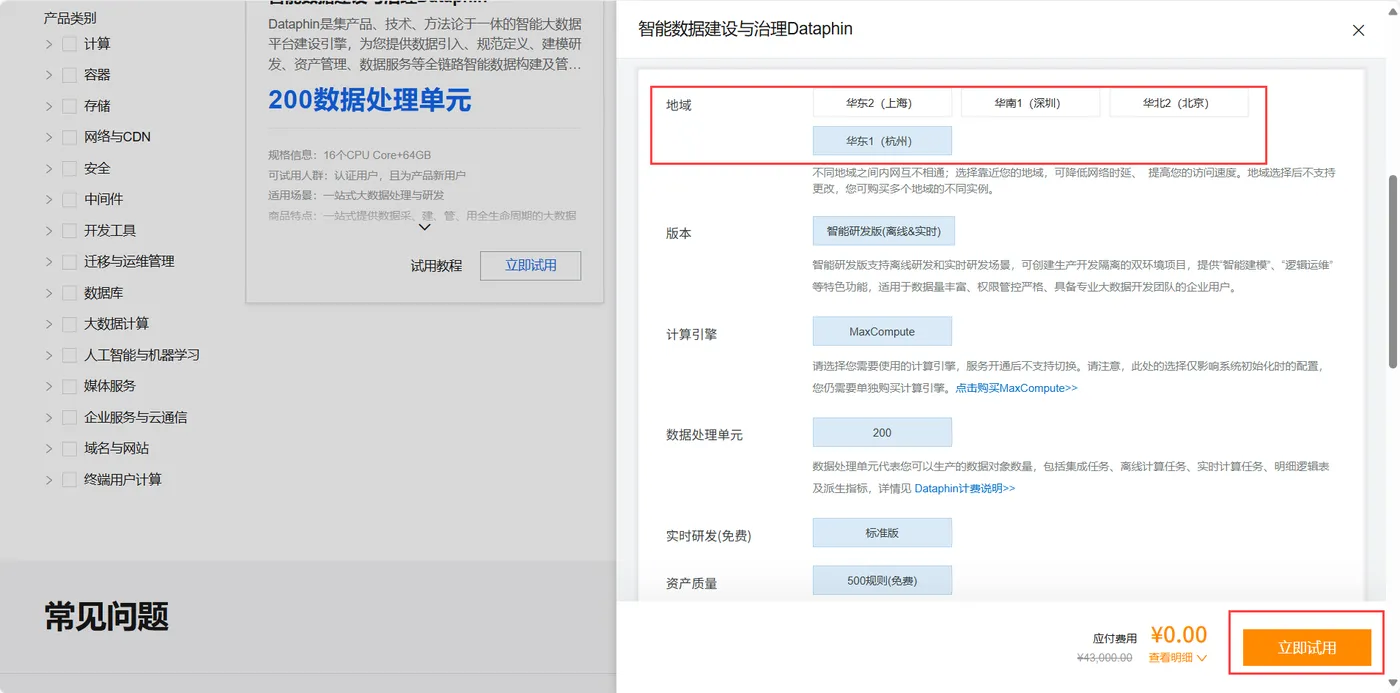Screen dimensions: 1400x693
Task: Click 立即试用 button on product card
Action: pyautogui.click(x=530, y=266)
